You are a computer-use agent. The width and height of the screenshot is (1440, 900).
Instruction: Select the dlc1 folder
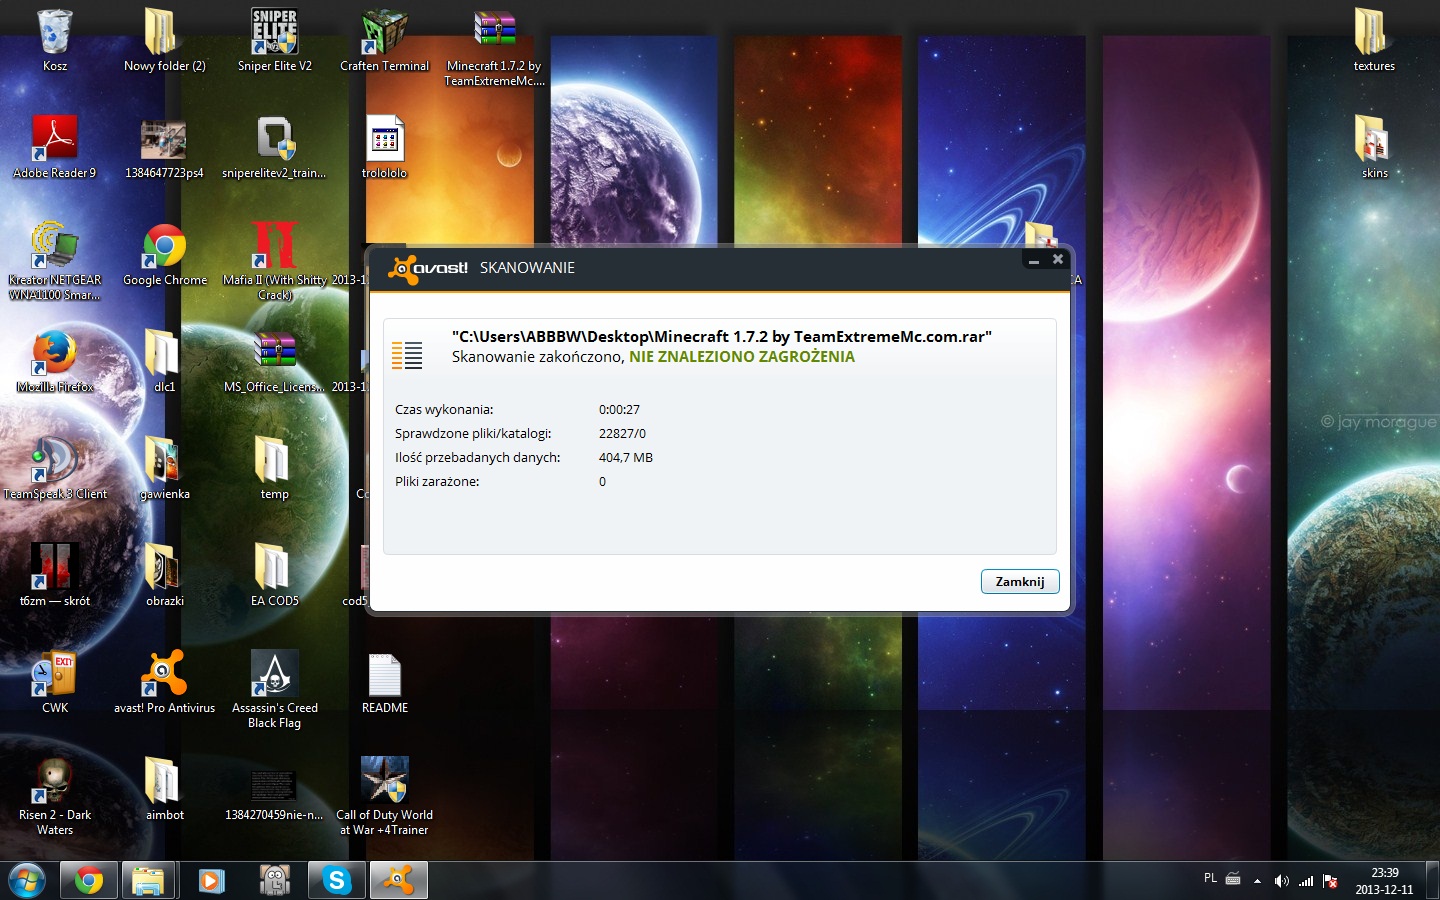click(x=164, y=362)
